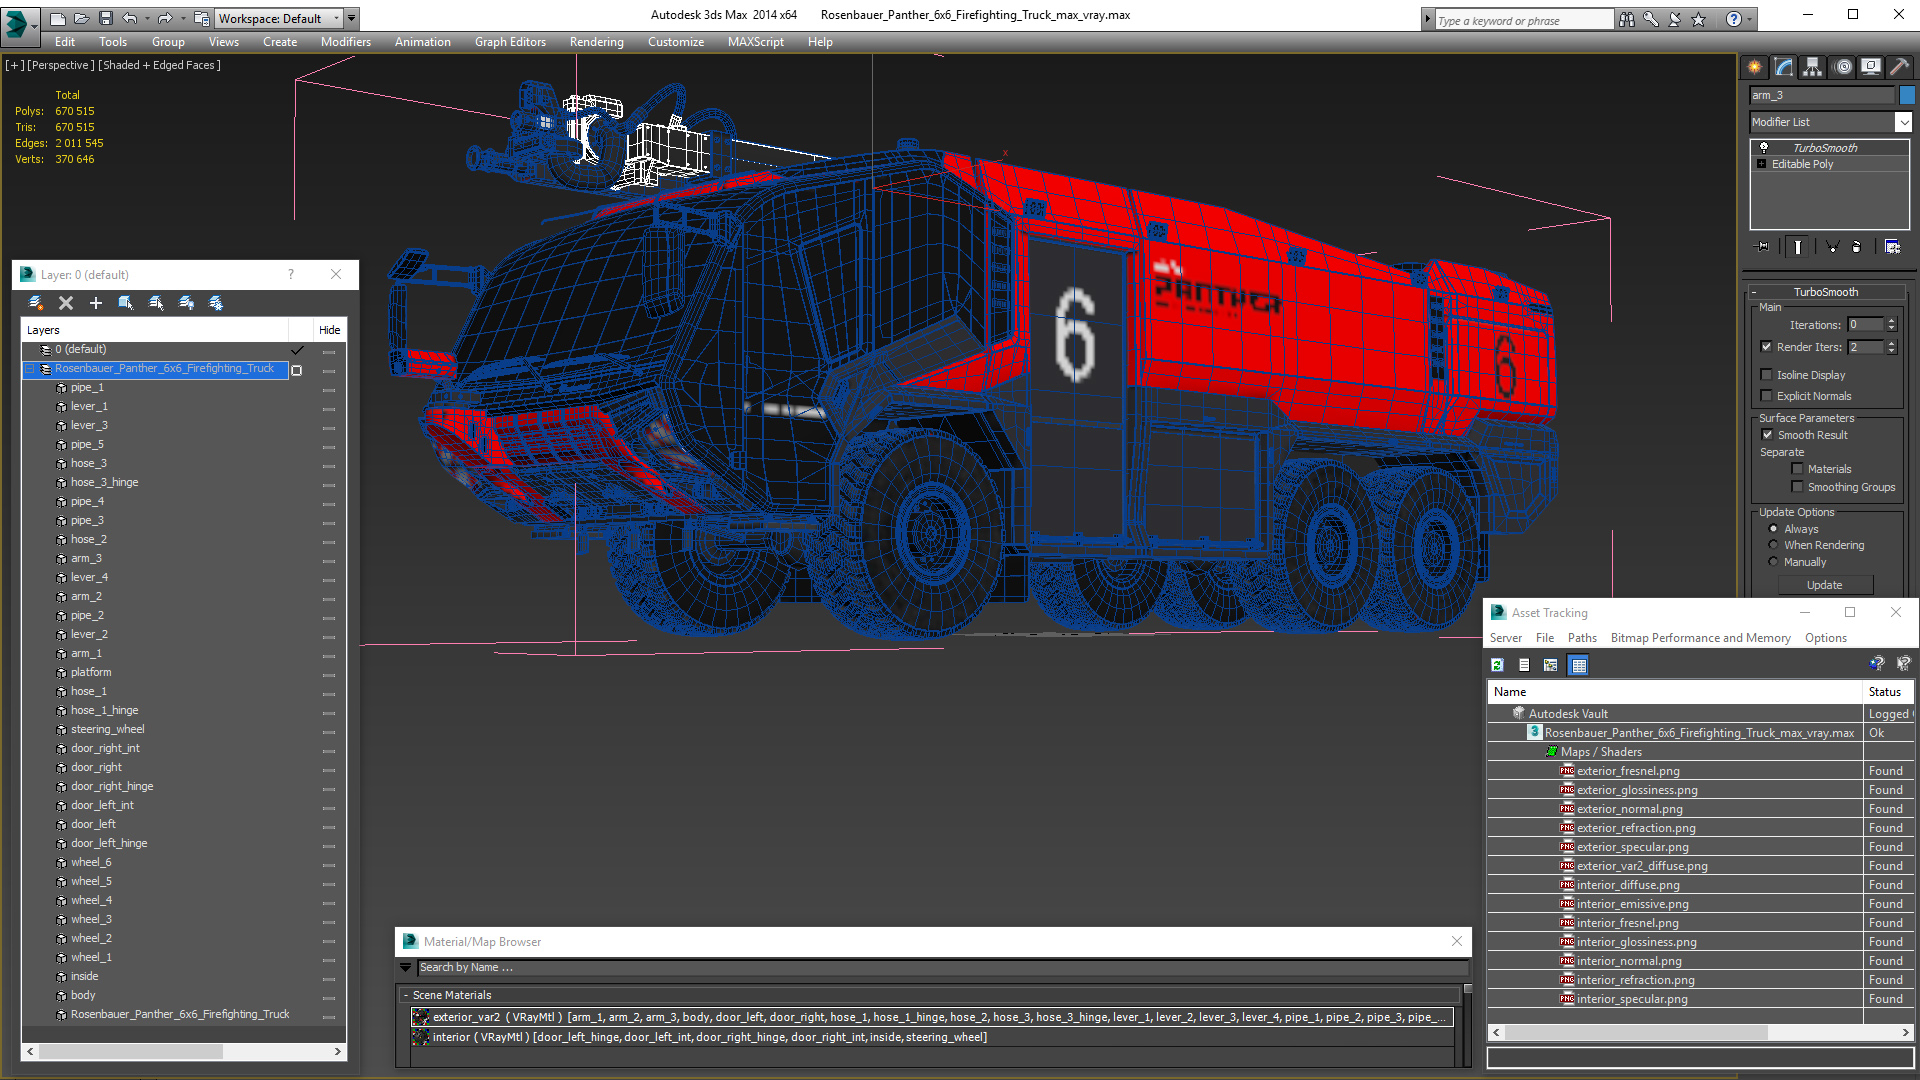
Task: Click the Pin Stack icon below modifier stack
Action: [1763, 246]
